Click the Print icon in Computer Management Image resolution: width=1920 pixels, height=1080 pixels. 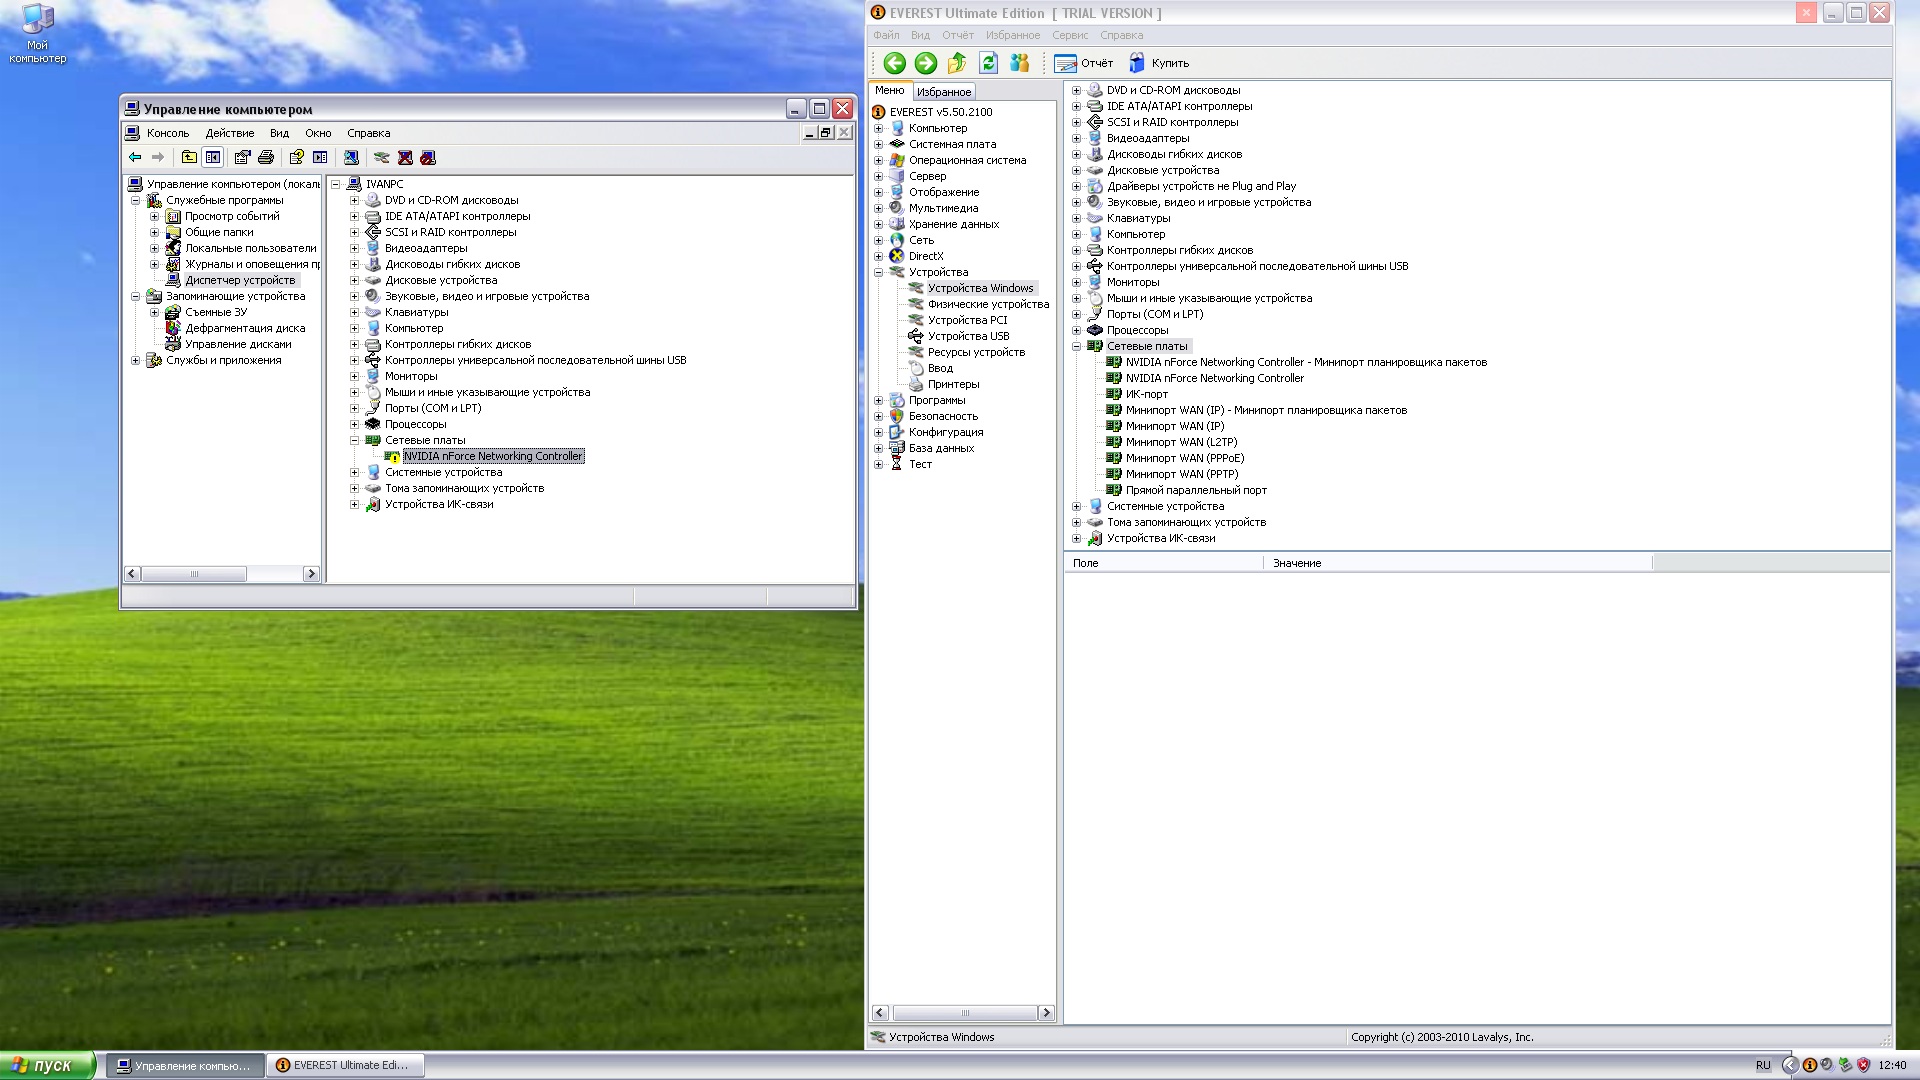(x=266, y=157)
